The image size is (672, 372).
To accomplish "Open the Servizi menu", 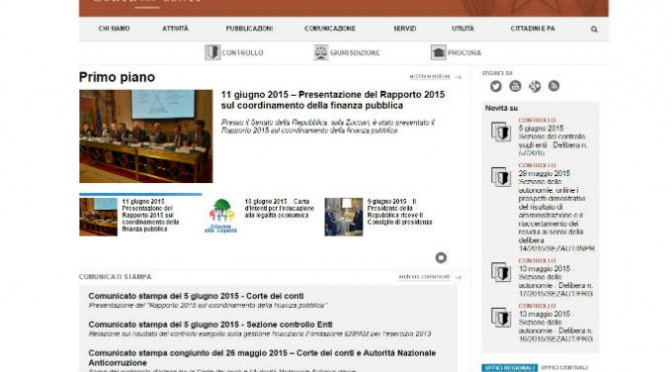I will [x=405, y=29].
